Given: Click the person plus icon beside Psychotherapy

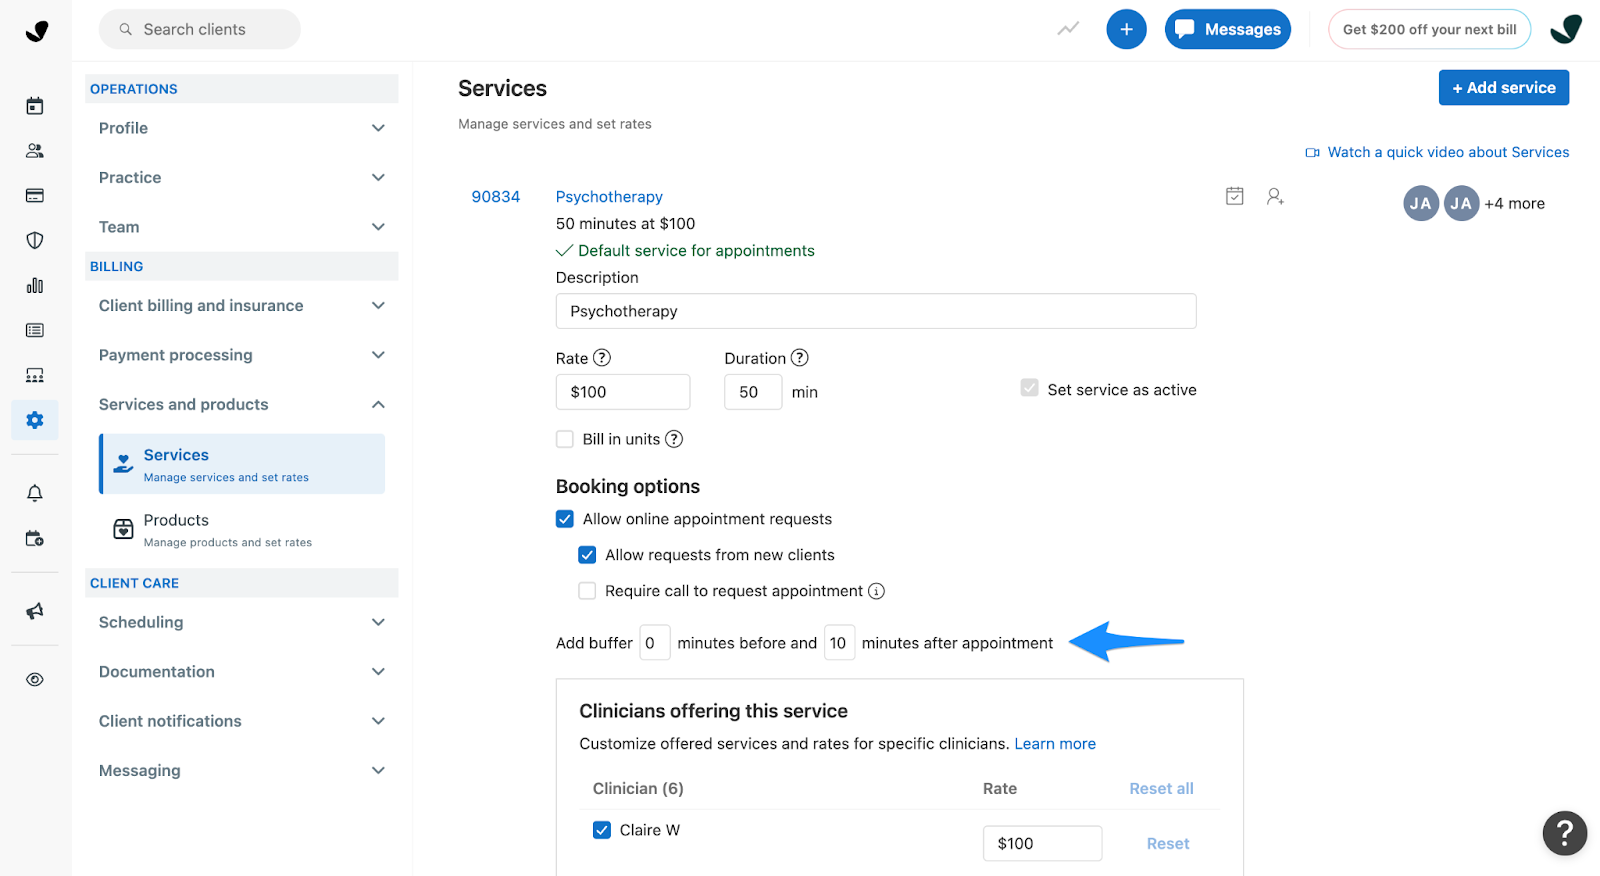Looking at the screenshot, I should point(1275,196).
